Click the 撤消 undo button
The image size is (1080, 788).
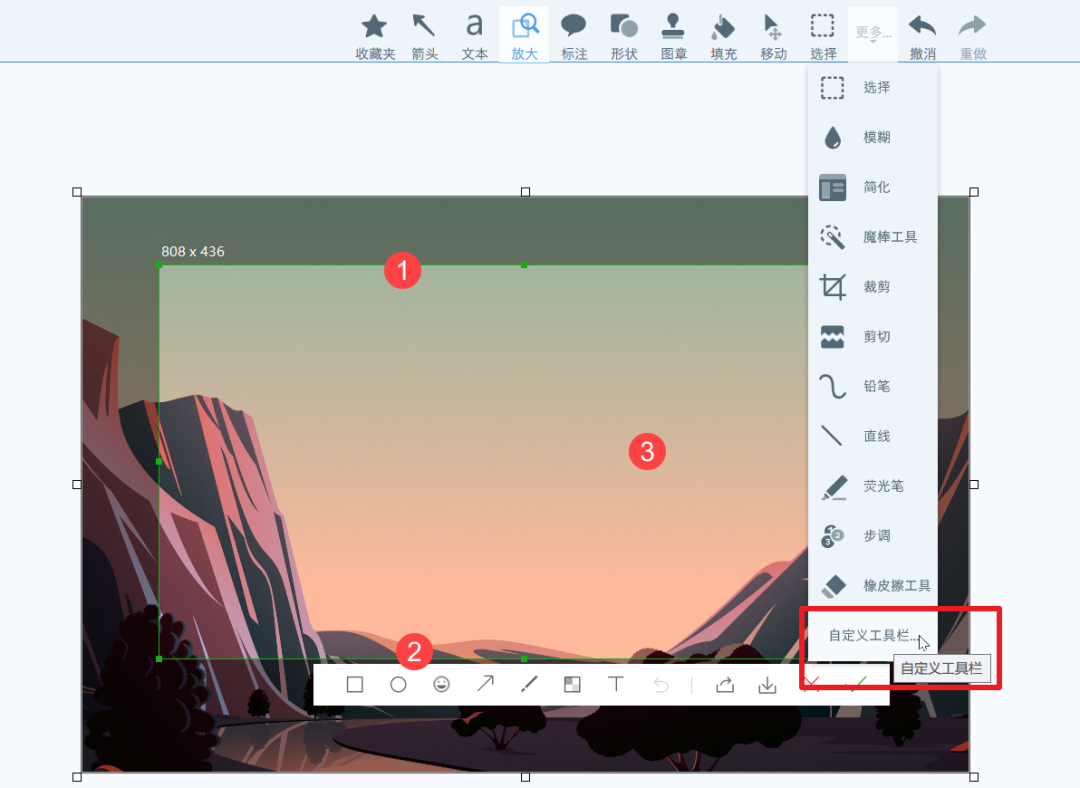(922, 36)
